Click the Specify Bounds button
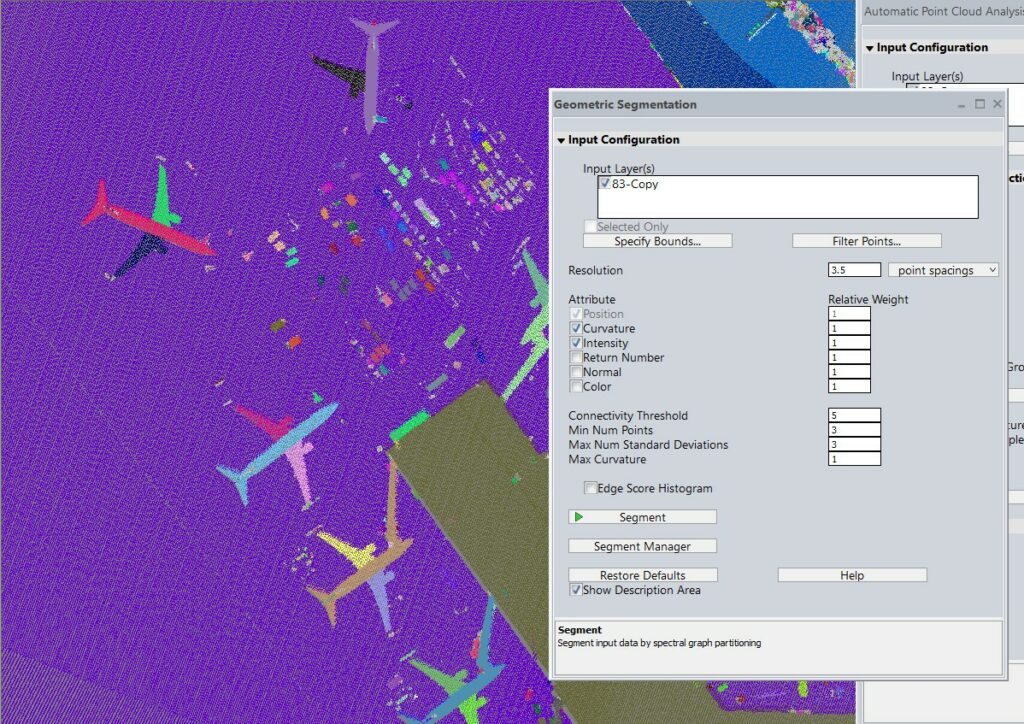 (x=657, y=240)
